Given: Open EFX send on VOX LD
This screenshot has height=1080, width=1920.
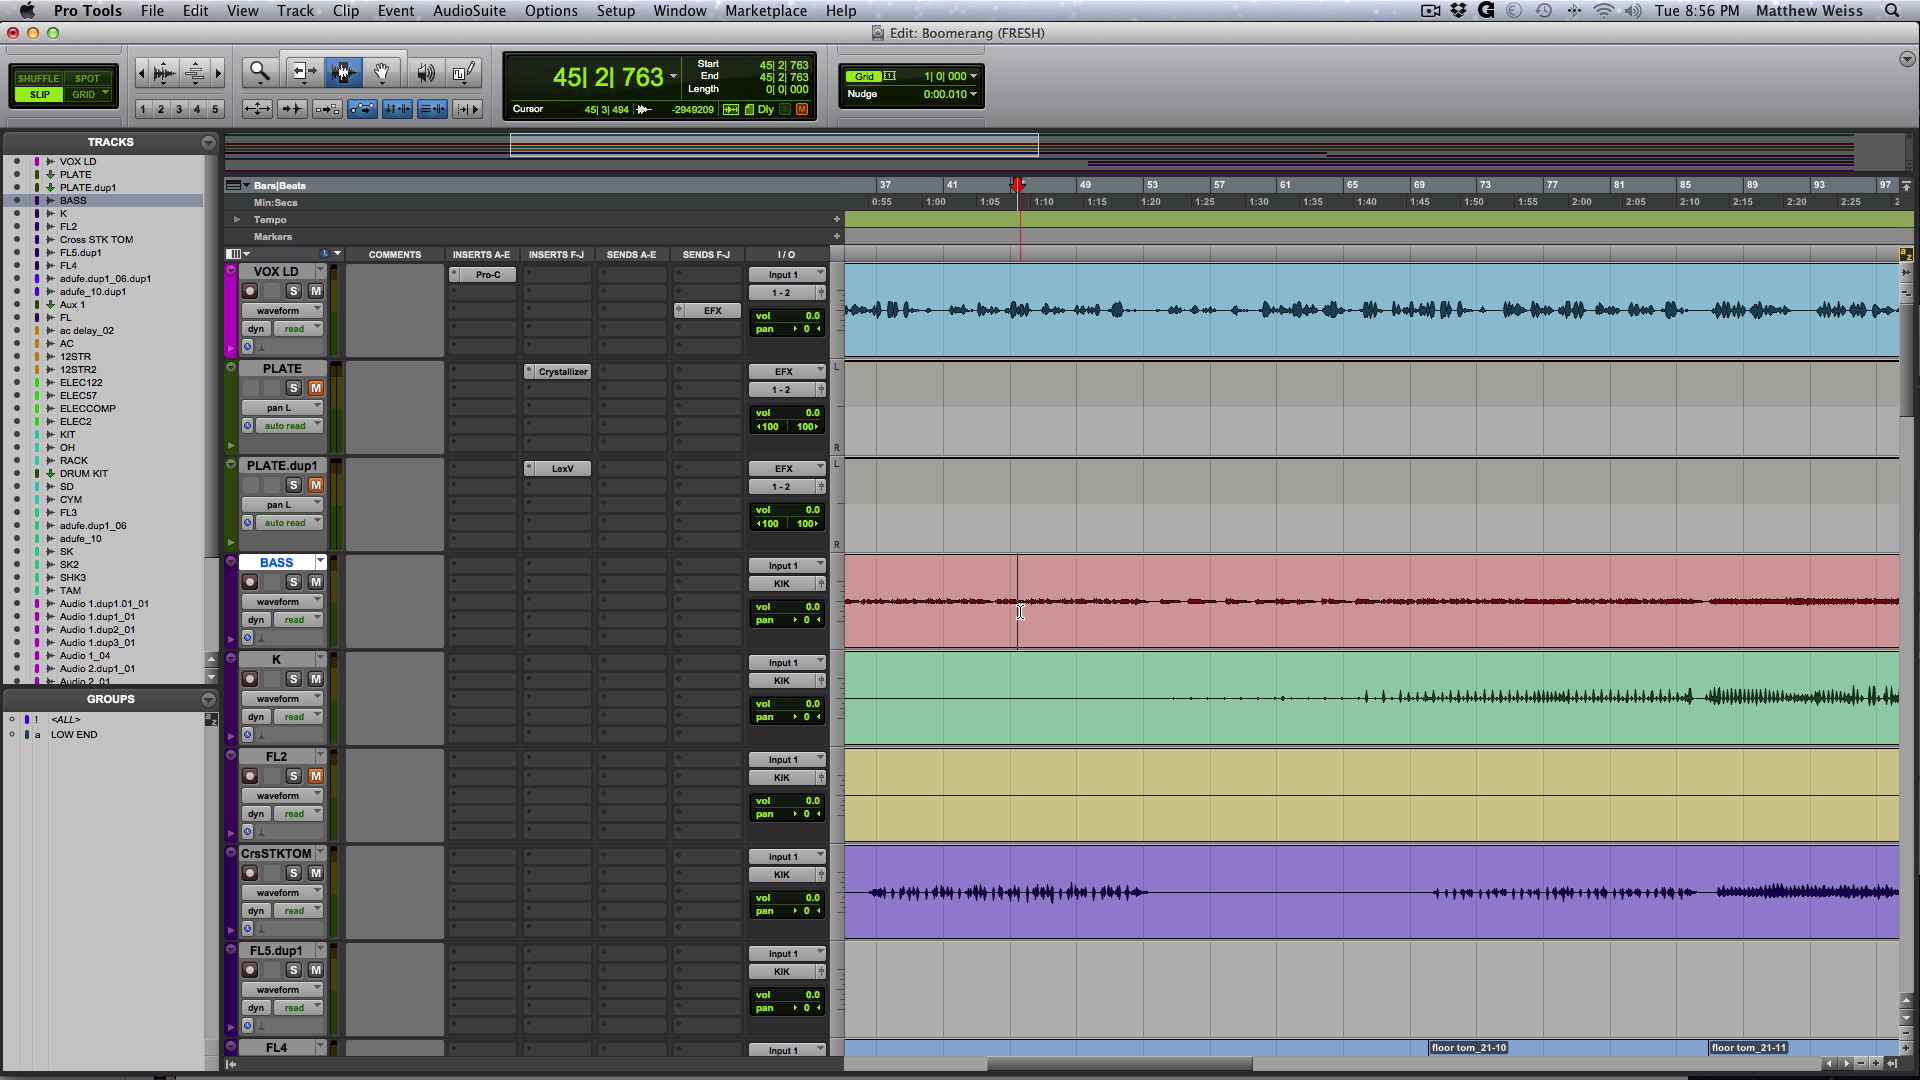Looking at the screenshot, I should pos(707,310).
